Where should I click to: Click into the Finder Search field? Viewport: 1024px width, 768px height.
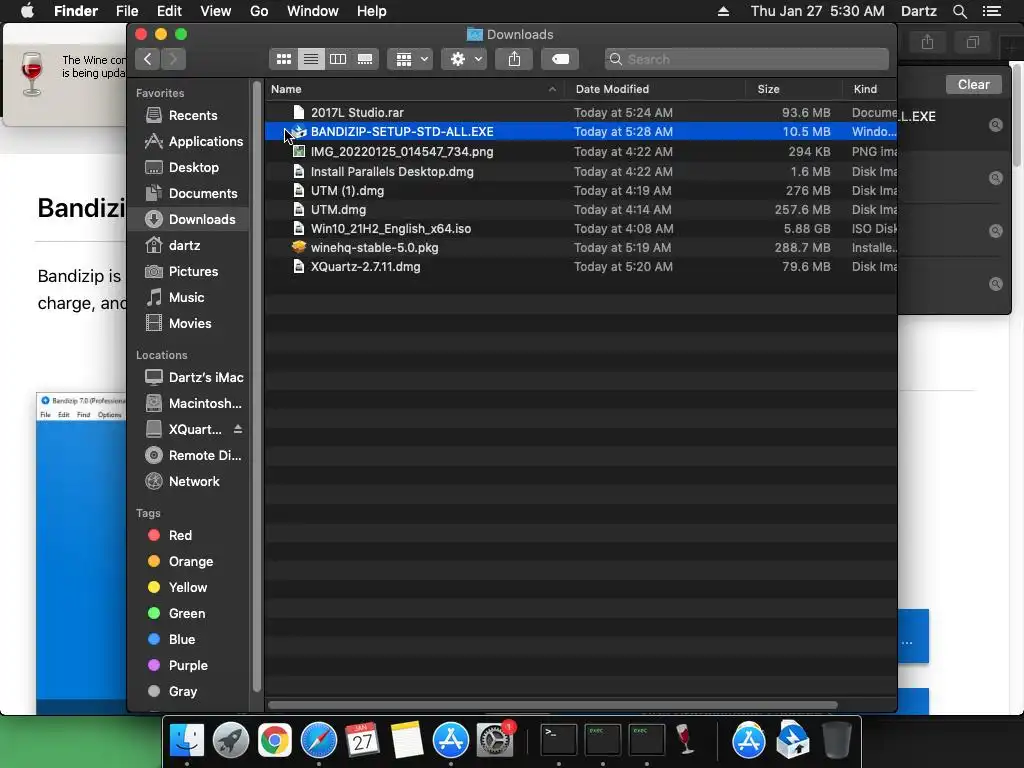click(x=746, y=59)
